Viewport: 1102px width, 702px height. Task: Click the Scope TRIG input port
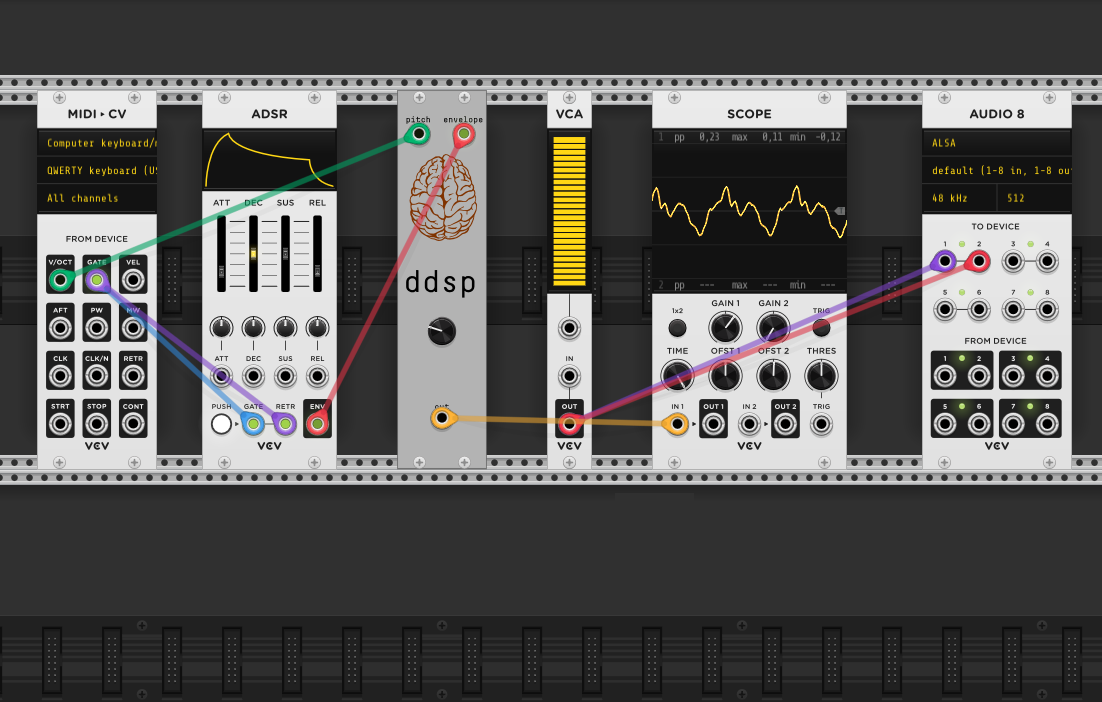(x=822, y=424)
